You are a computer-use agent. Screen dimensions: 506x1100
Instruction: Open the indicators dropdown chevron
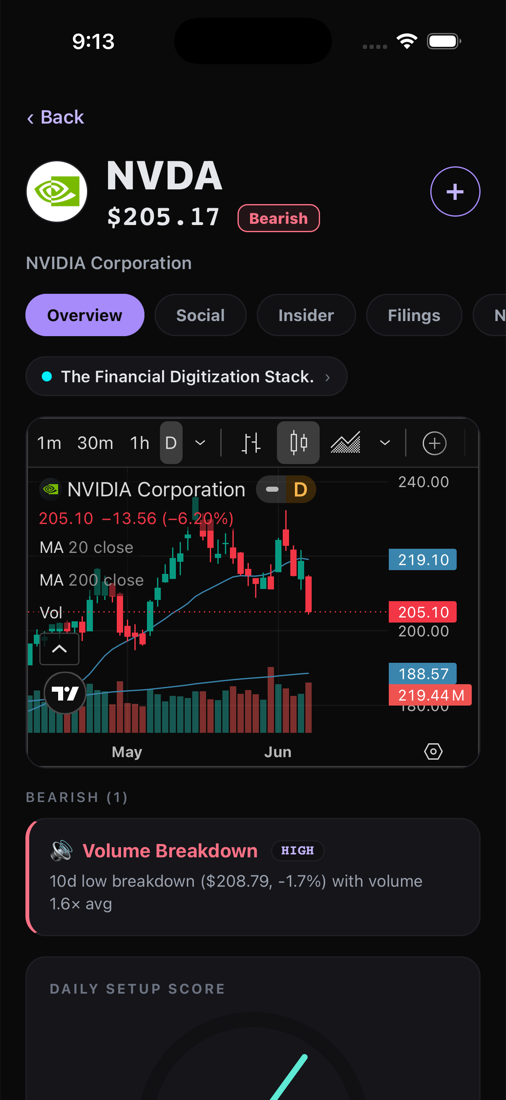click(x=385, y=443)
